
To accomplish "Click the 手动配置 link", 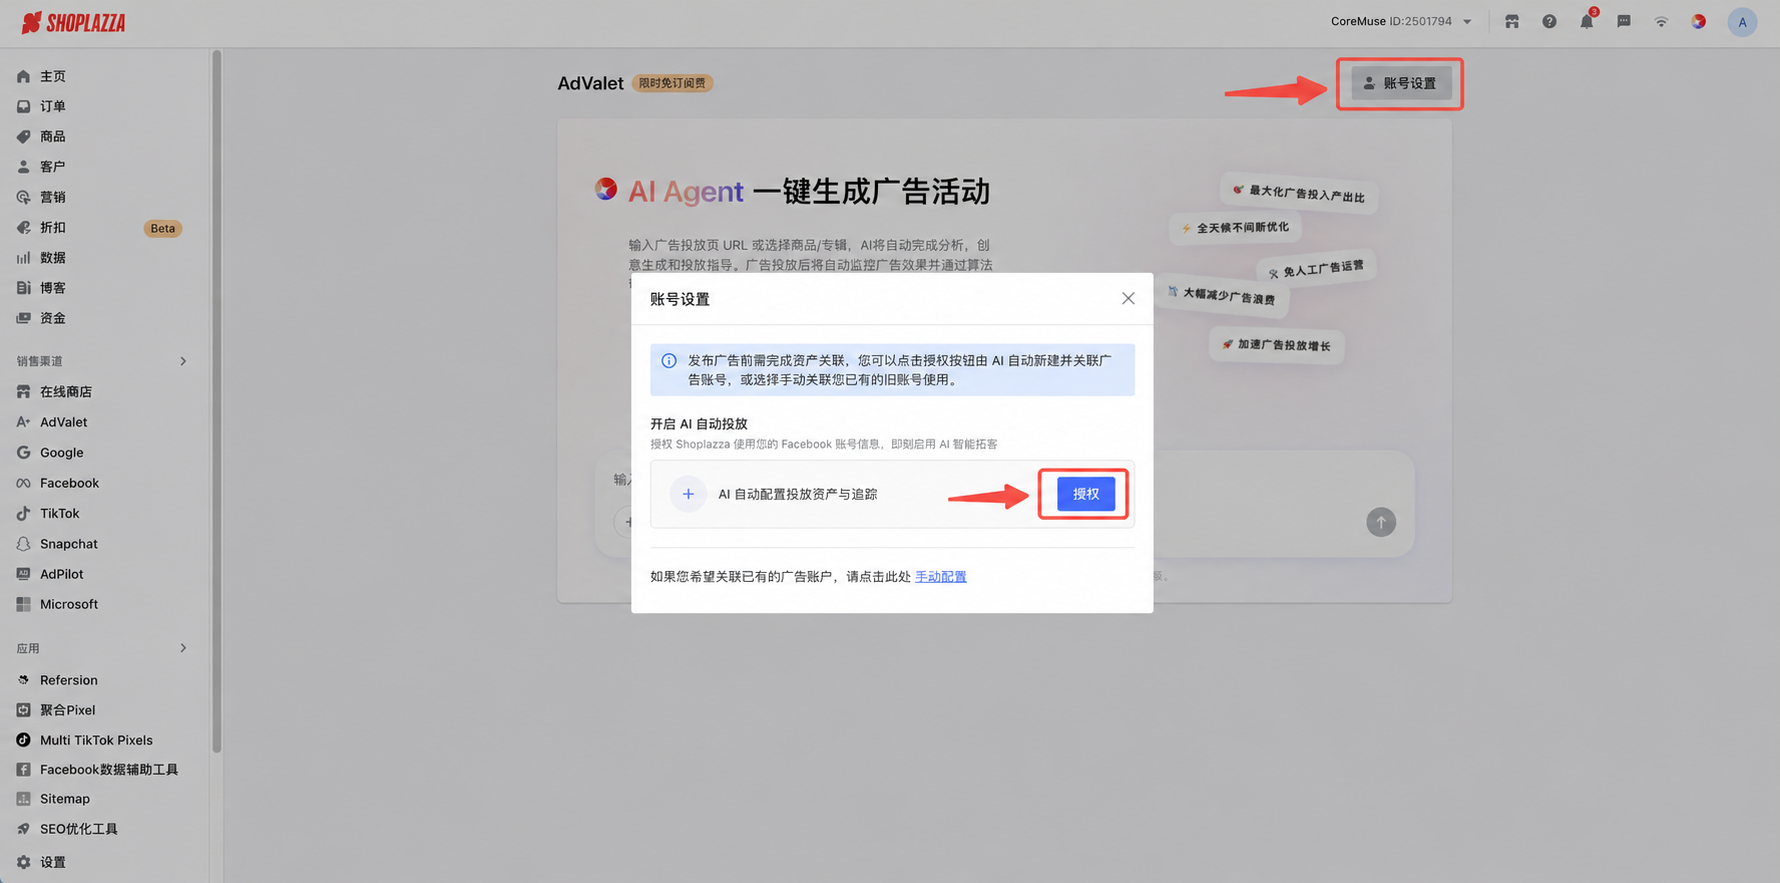I will tap(941, 577).
